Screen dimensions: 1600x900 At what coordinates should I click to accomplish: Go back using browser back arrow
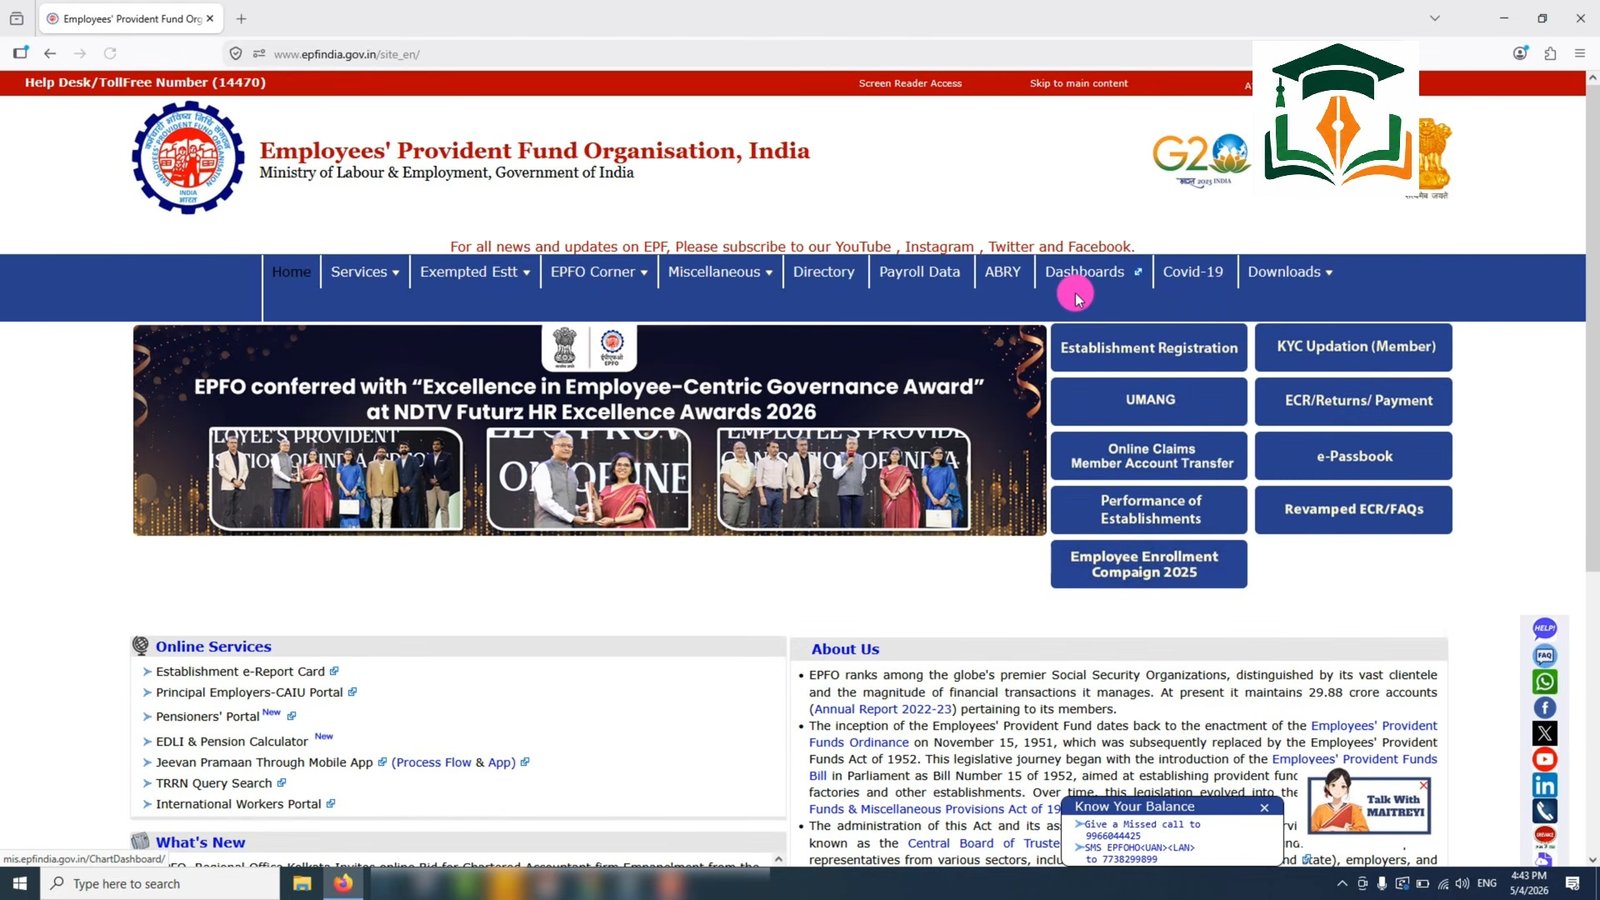[50, 54]
